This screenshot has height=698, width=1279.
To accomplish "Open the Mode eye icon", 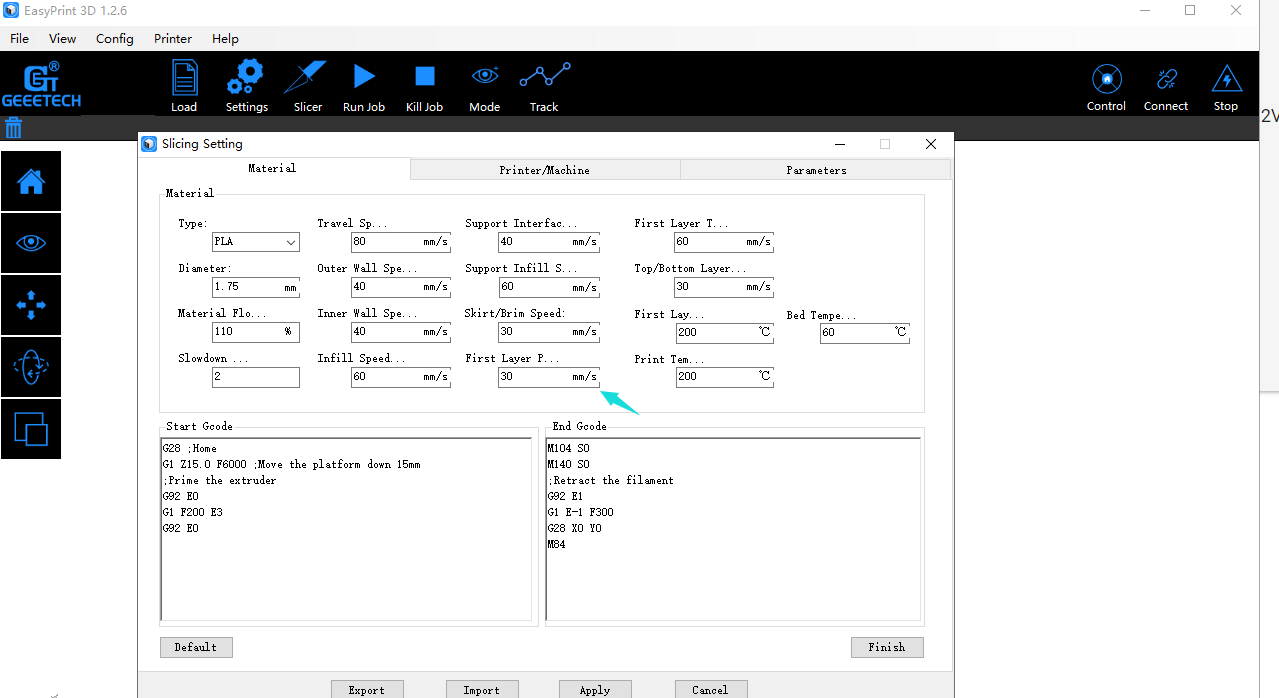I will coord(485,75).
